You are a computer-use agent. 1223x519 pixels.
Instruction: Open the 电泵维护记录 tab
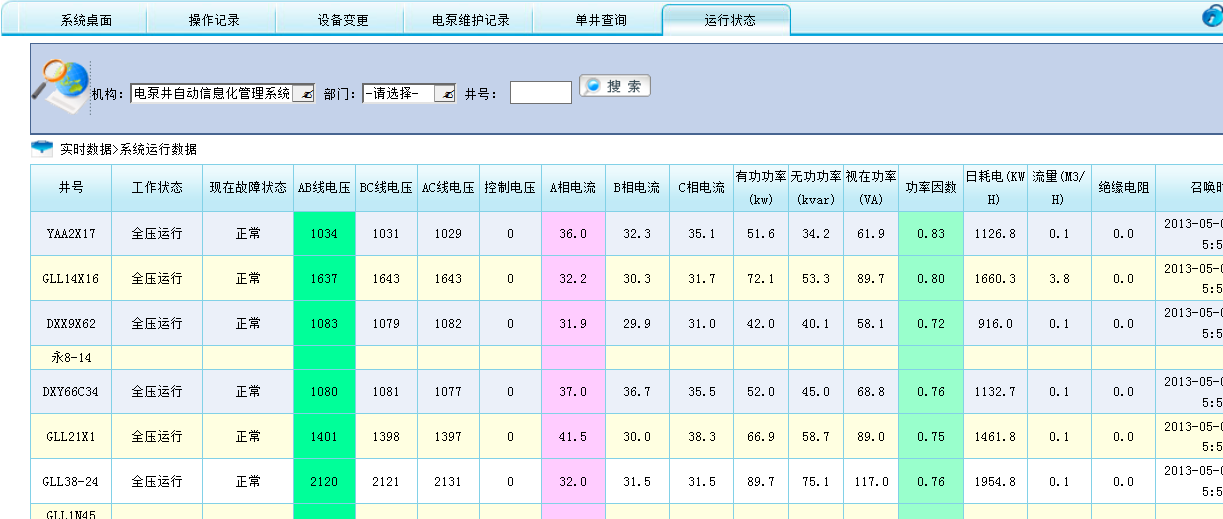(x=471, y=20)
